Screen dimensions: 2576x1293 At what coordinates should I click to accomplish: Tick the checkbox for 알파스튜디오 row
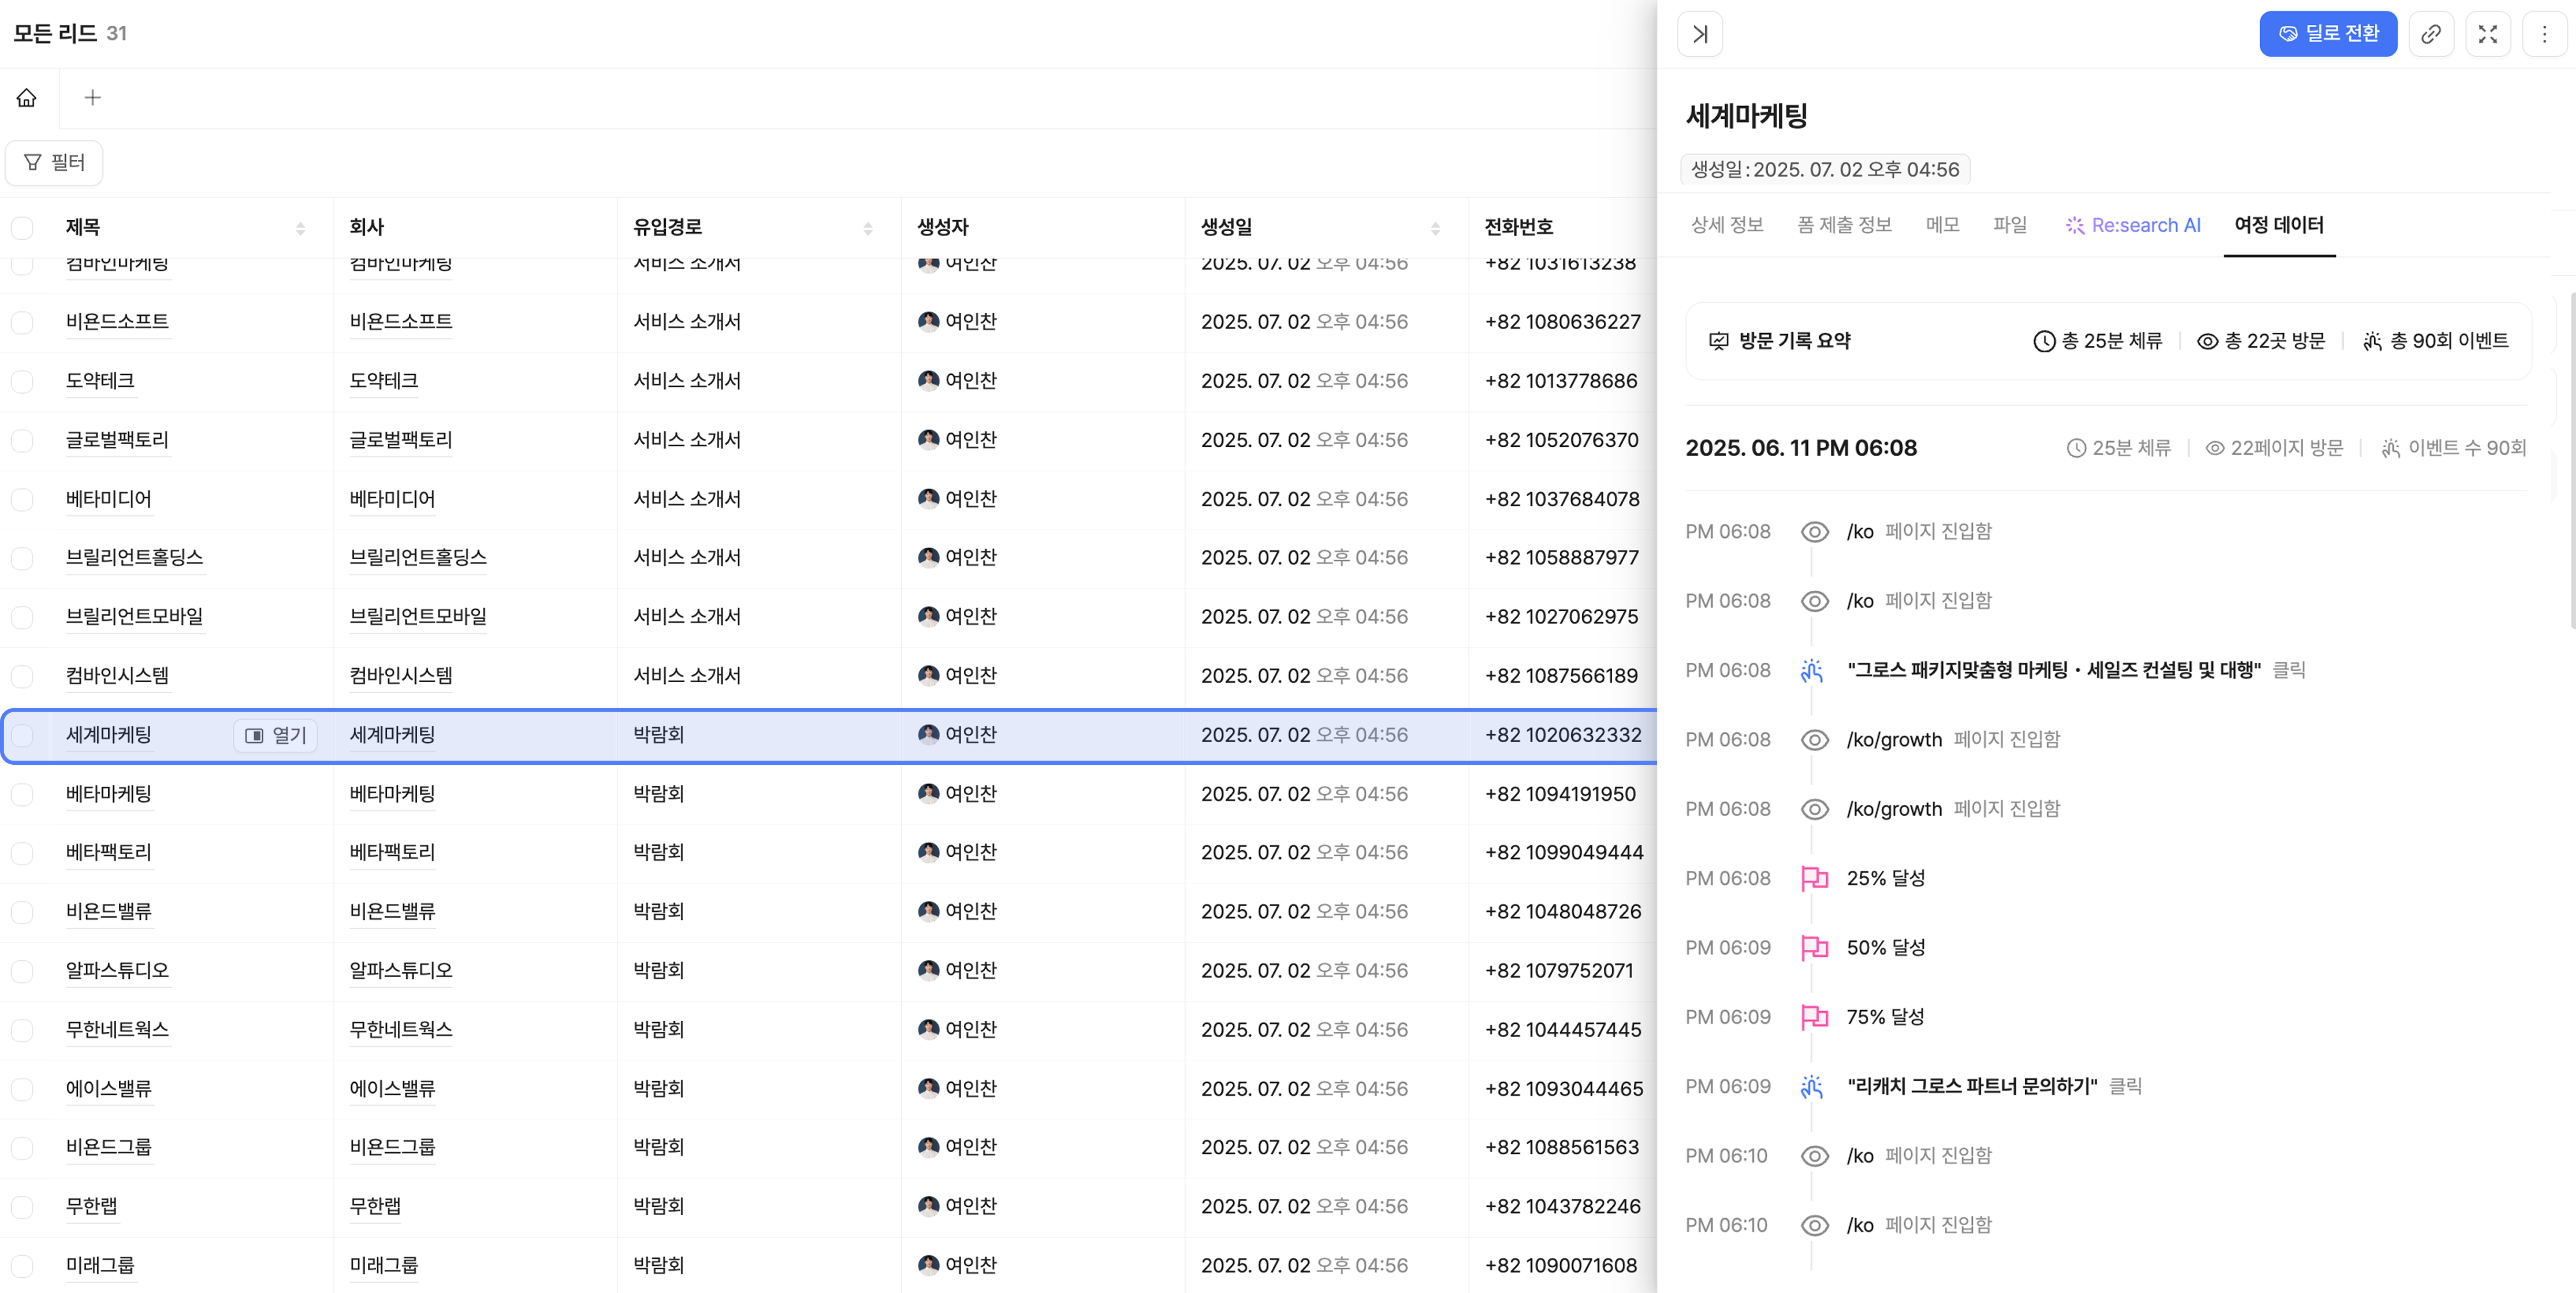click(x=22, y=970)
